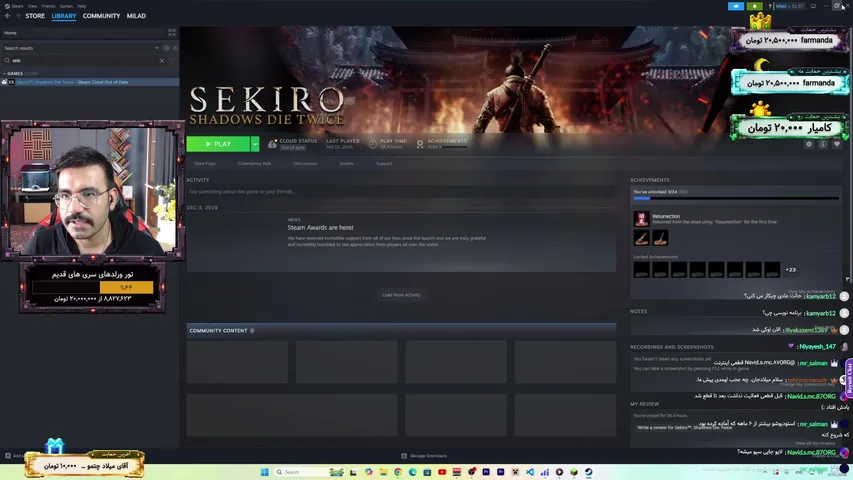The width and height of the screenshot is (853, 480).
Task: Click the Resurrection achievement icon
Action: pyautogui.click(x=641, y=219)
